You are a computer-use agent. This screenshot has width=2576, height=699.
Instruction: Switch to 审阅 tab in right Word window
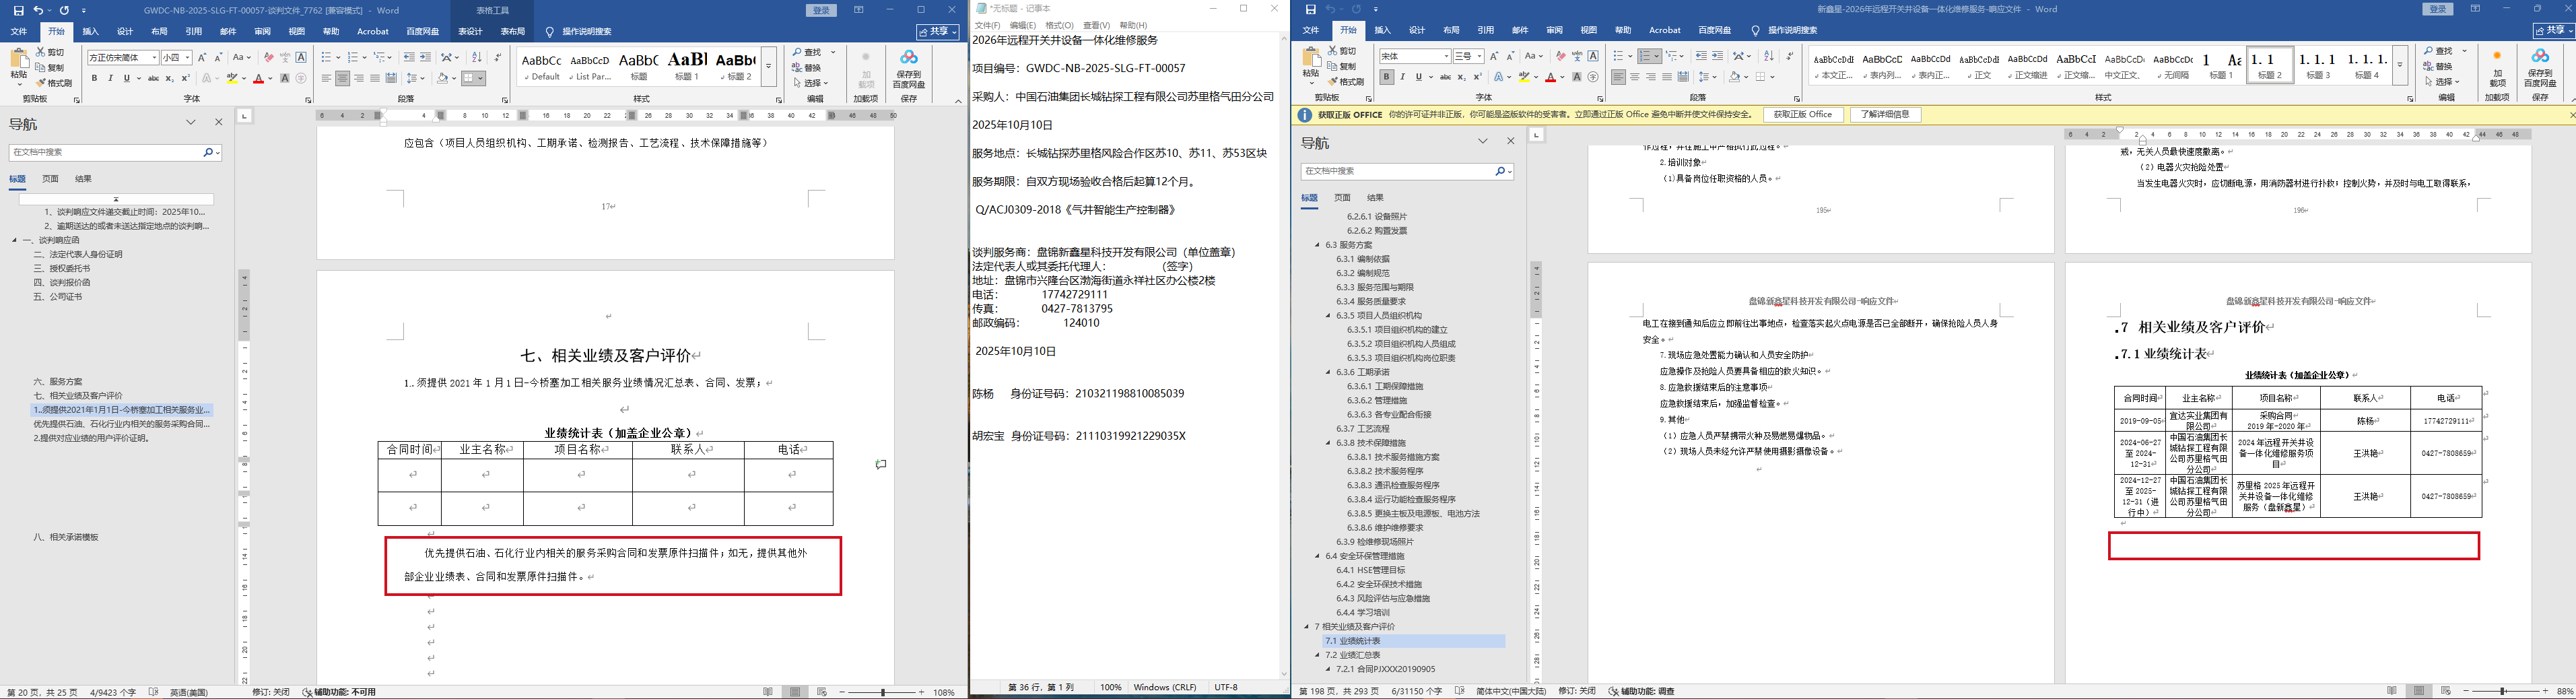click(x=1554, y=31)
